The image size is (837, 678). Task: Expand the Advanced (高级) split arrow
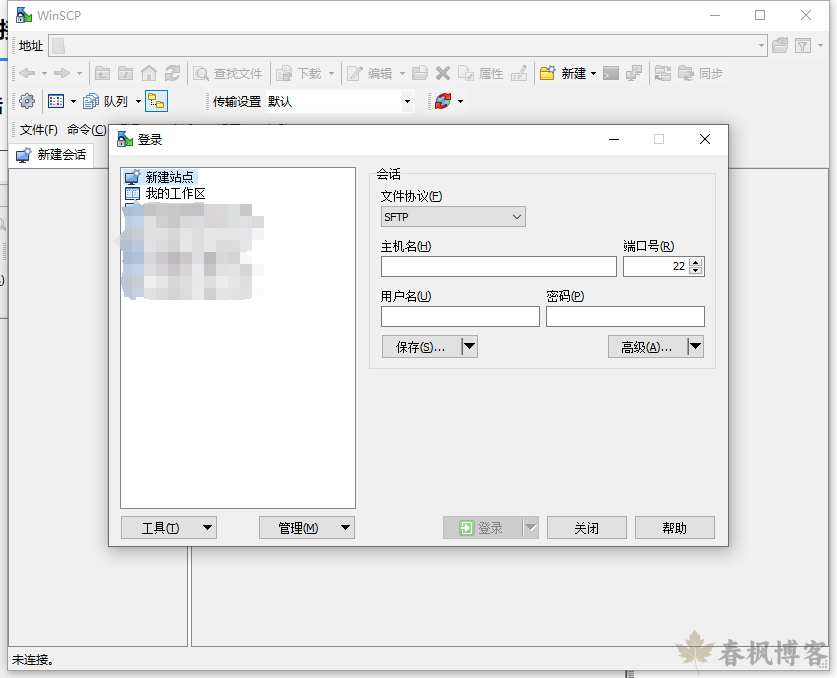point(695,346)
